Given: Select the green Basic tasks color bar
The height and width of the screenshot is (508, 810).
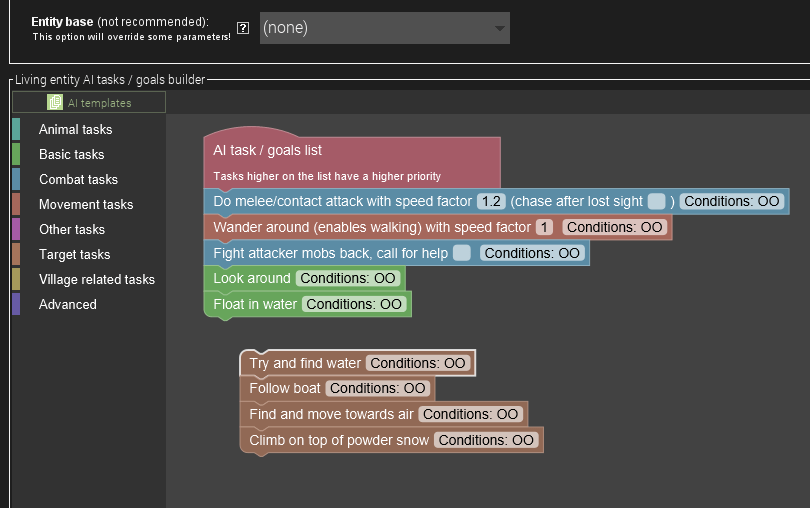Looking at the screenshot, I should pyautogui.click(x=16, y=154).
